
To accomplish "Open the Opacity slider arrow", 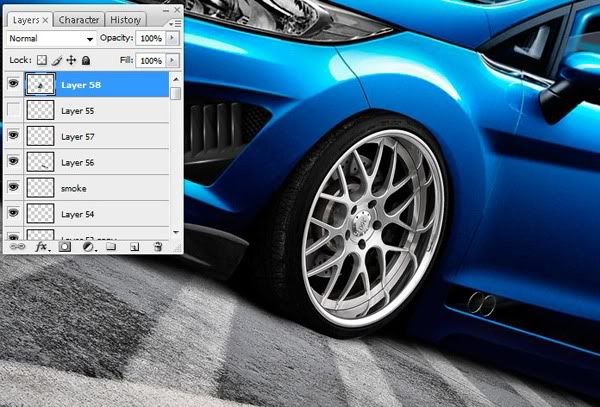I will pos(172,38).
